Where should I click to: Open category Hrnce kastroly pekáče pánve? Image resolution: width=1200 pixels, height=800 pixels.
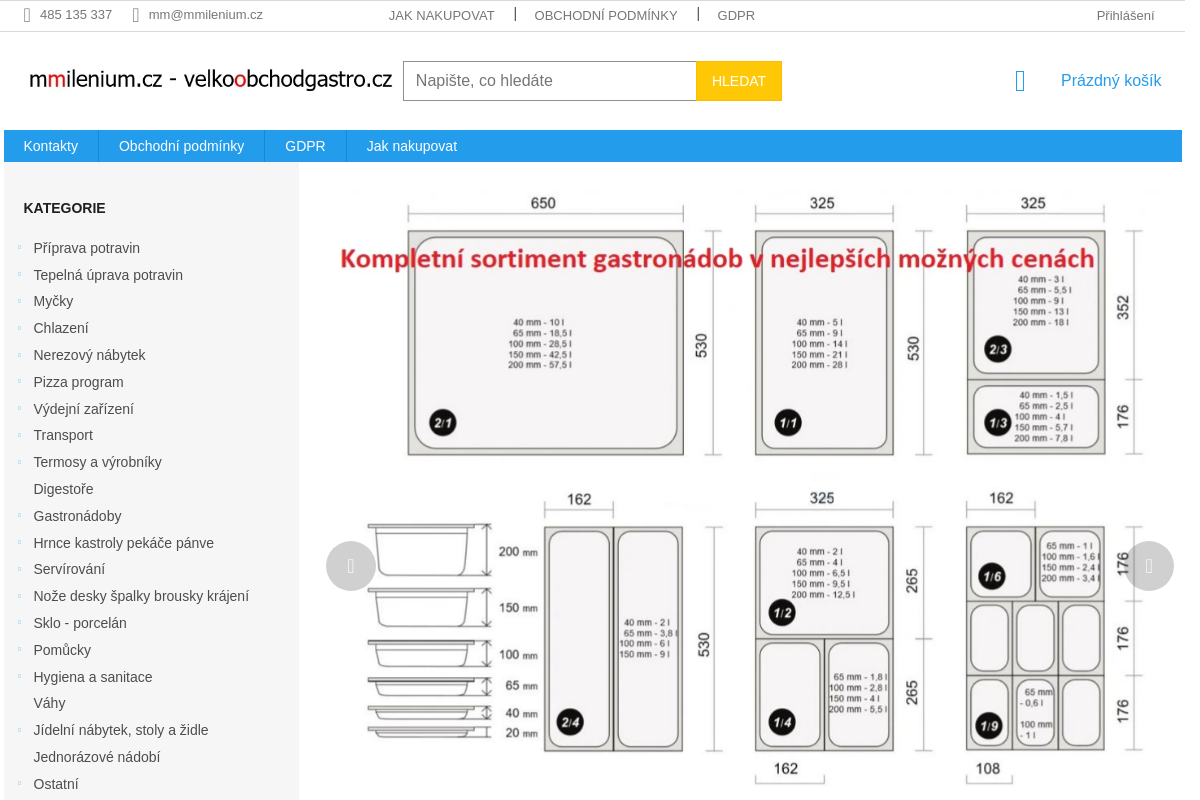(x=123, y=543)
